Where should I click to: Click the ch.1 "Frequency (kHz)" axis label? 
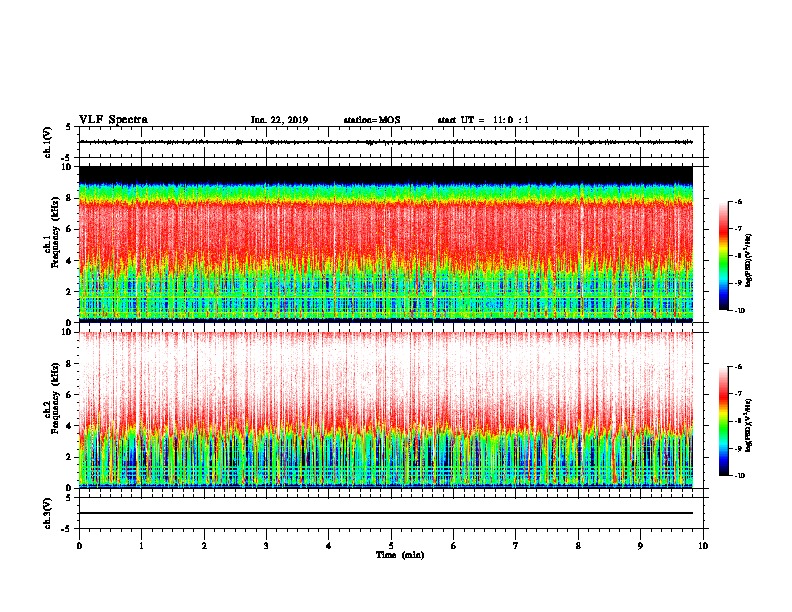click(x=54, y=233)
